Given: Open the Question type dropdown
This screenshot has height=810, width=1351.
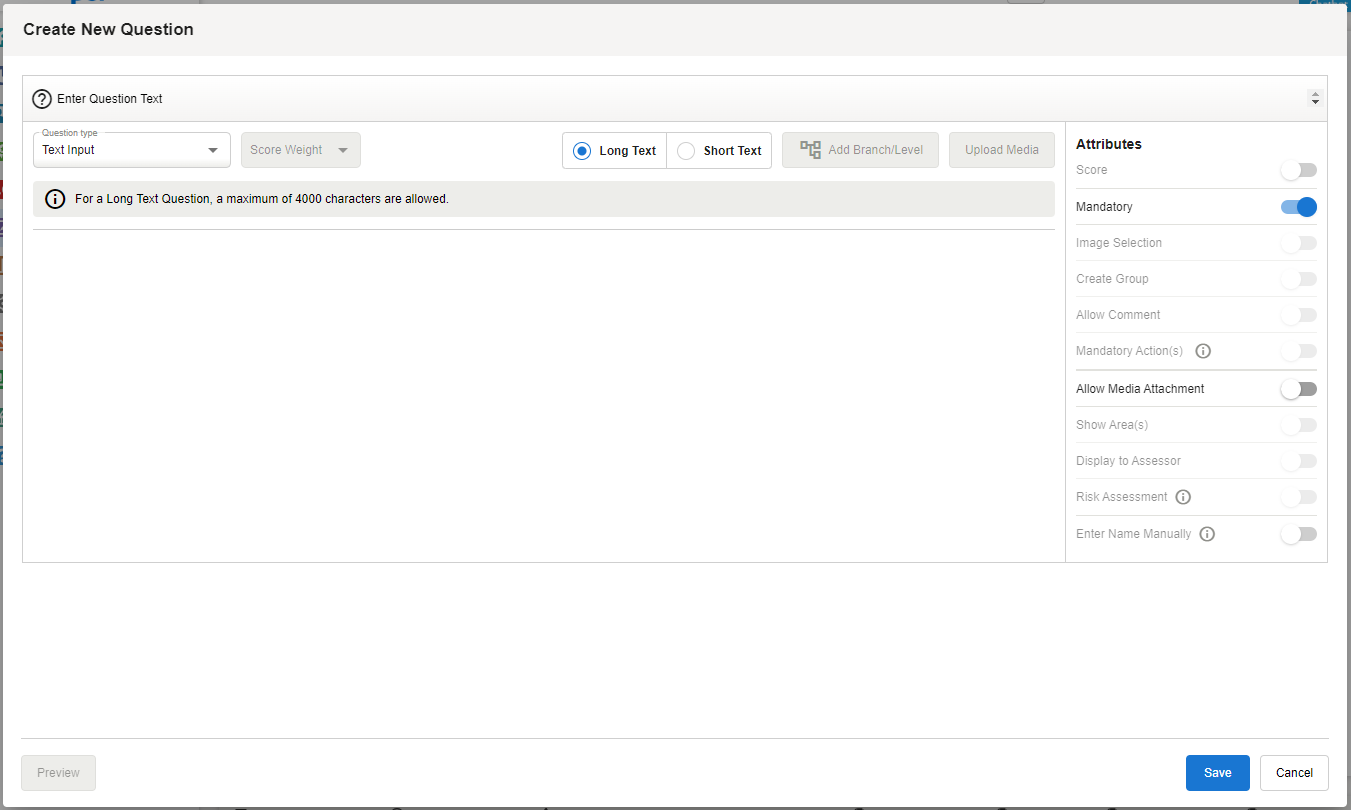Looking at the screenshot, I should point(131,150).
